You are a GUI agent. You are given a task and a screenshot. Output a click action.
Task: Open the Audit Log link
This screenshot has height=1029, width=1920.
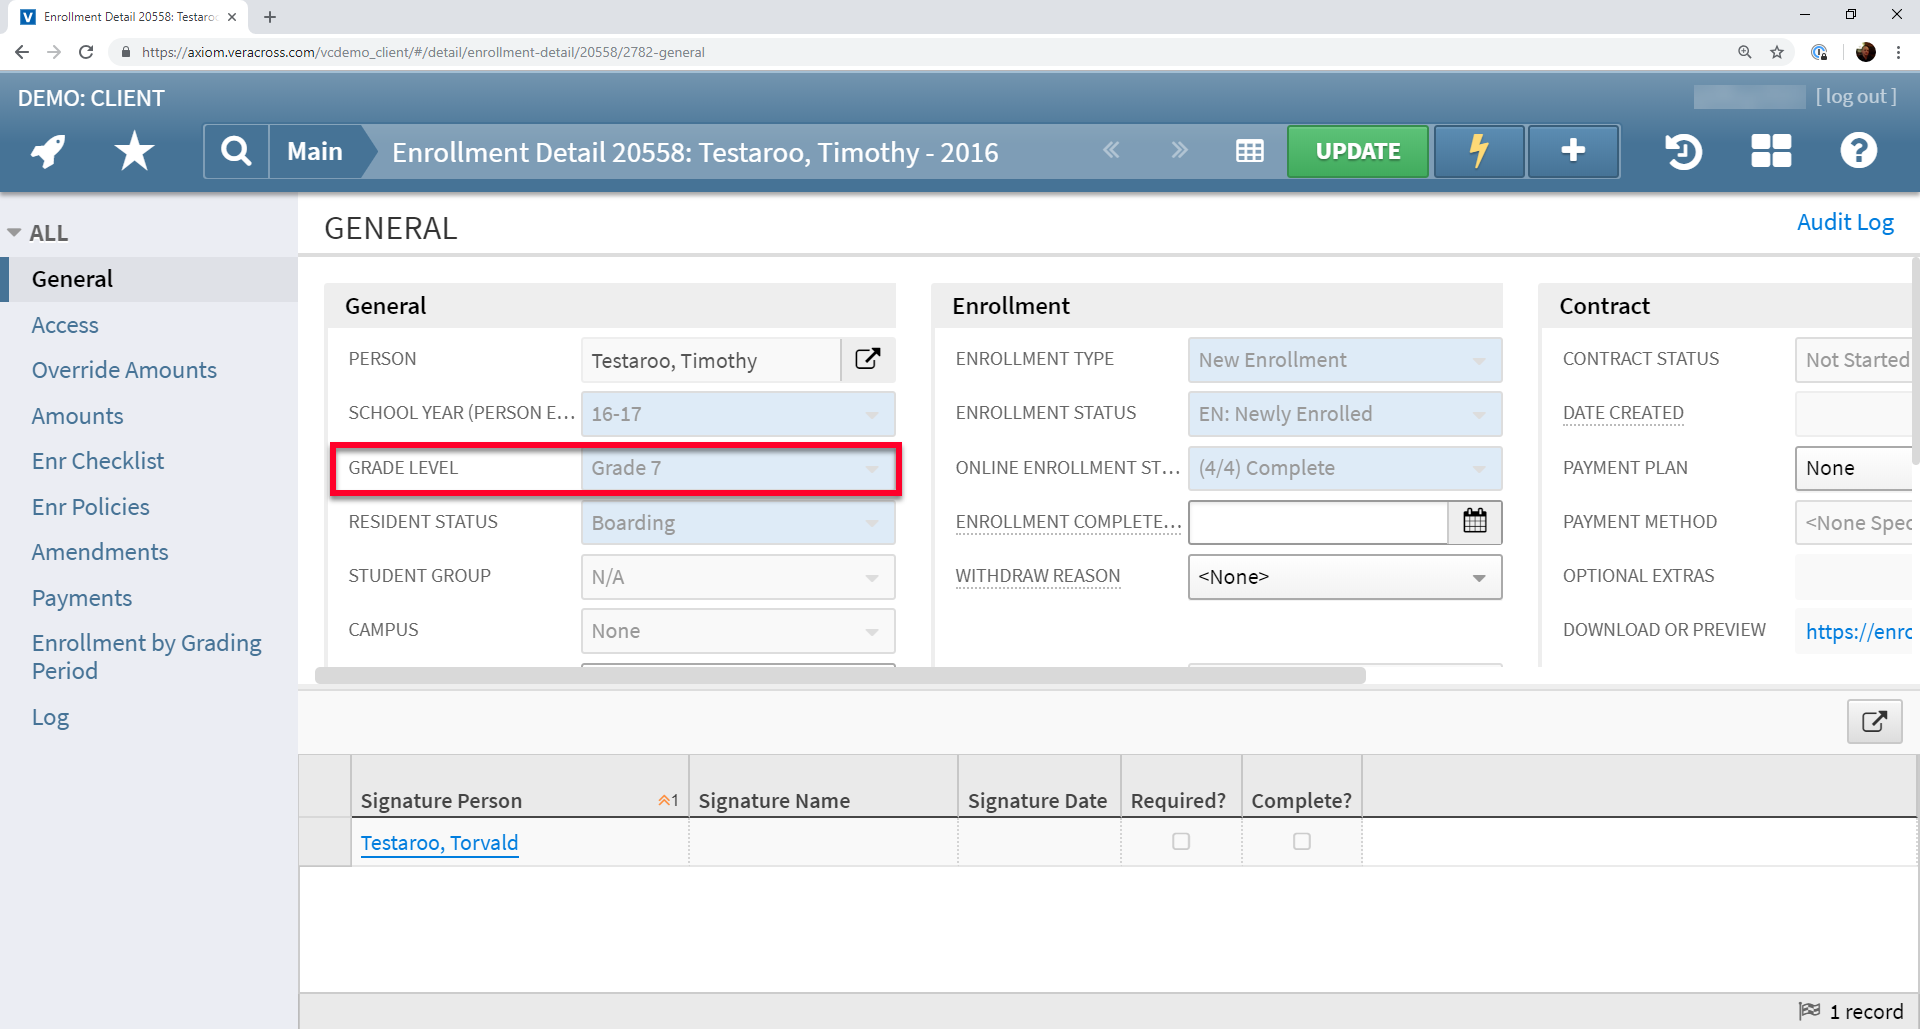point(1845,222)
